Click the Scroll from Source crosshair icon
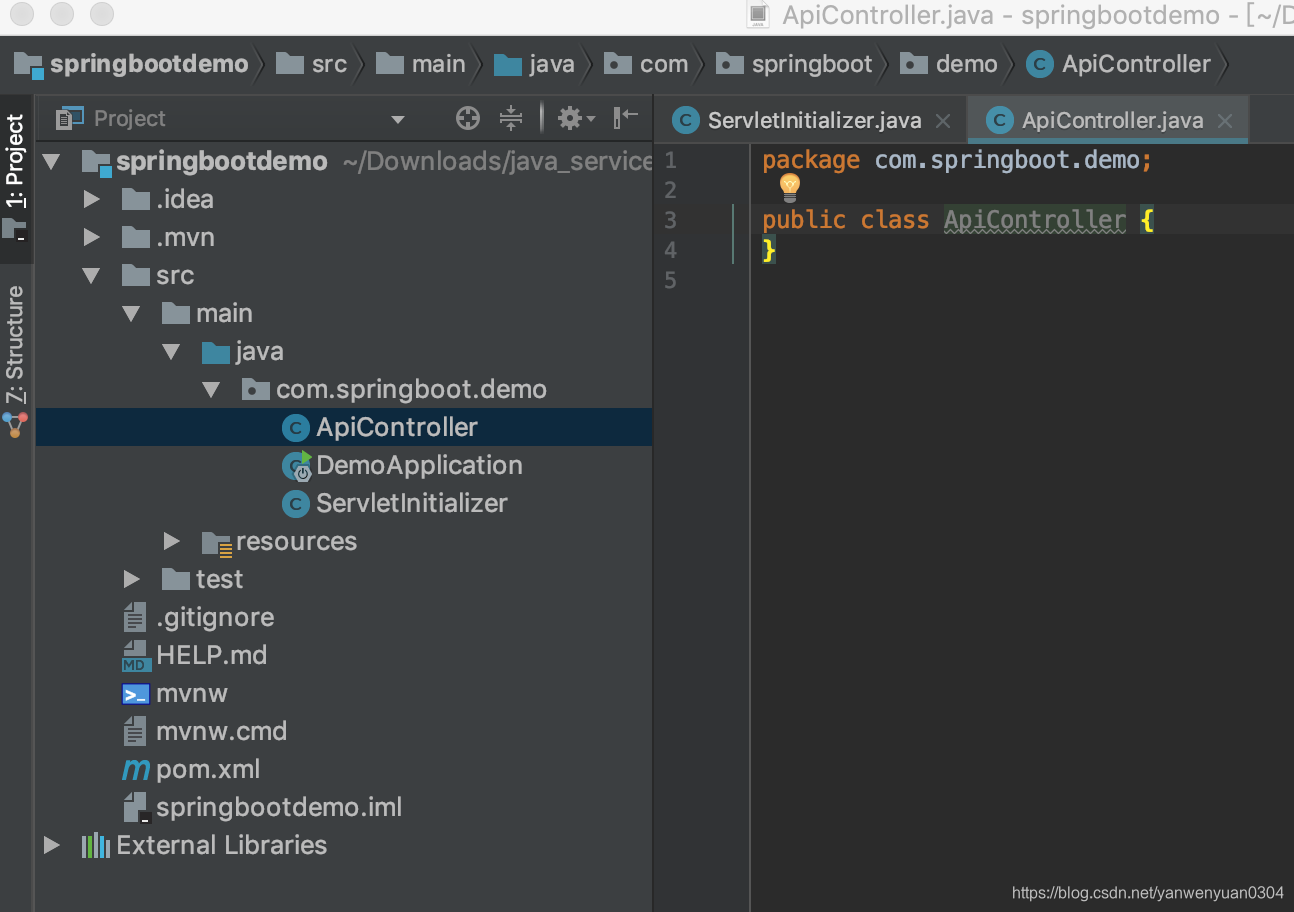The width and height of the screenshot is (1294, 912). click(x=467, y=119)
